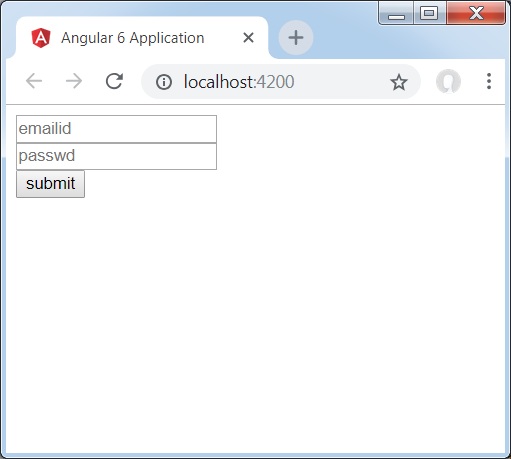Click the browser back arrow
Screen dimensions: 511x459
point(34,81)
